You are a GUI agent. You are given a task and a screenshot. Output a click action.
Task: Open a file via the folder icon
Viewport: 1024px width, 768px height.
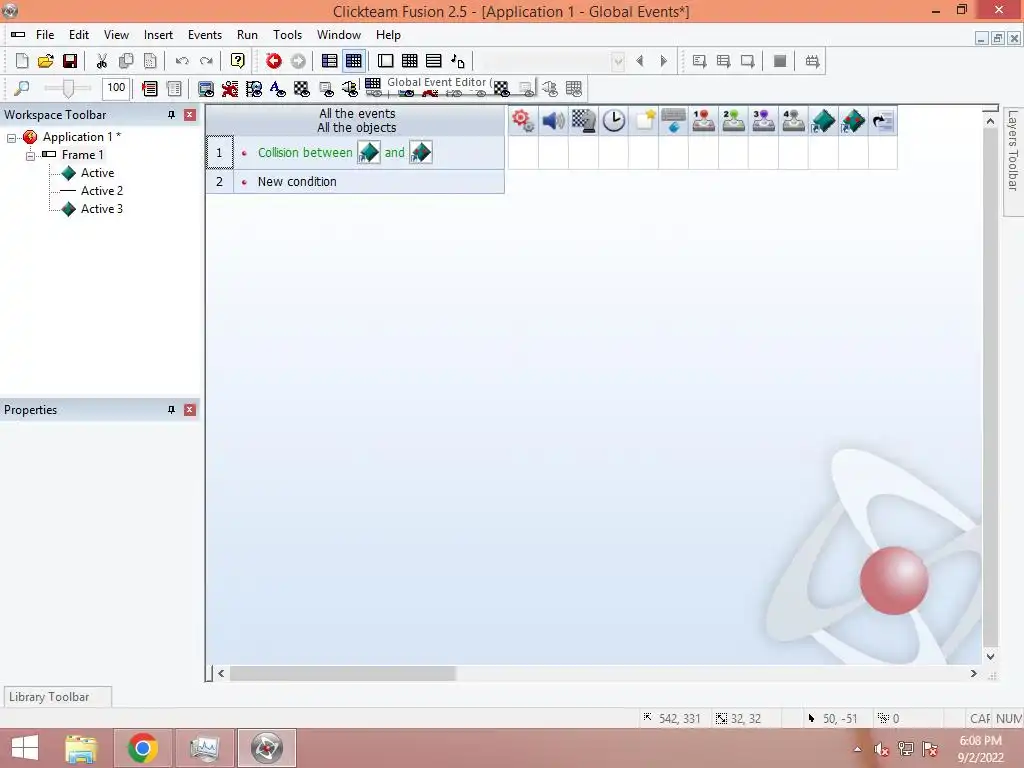(46, 61)
